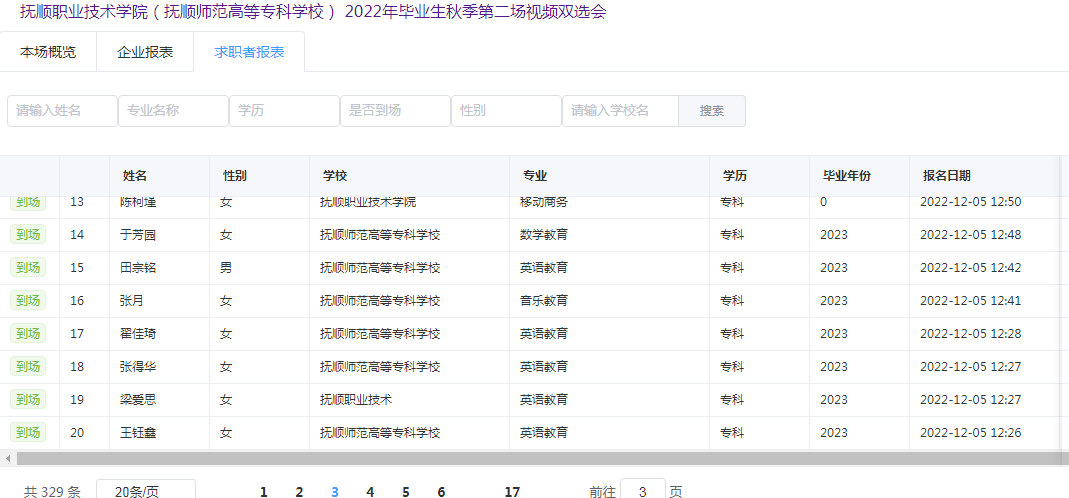The width and height of the screenshot is (1069, 498).
Task: Click the 请输入姓名 name input field
Action: point(62,111)
